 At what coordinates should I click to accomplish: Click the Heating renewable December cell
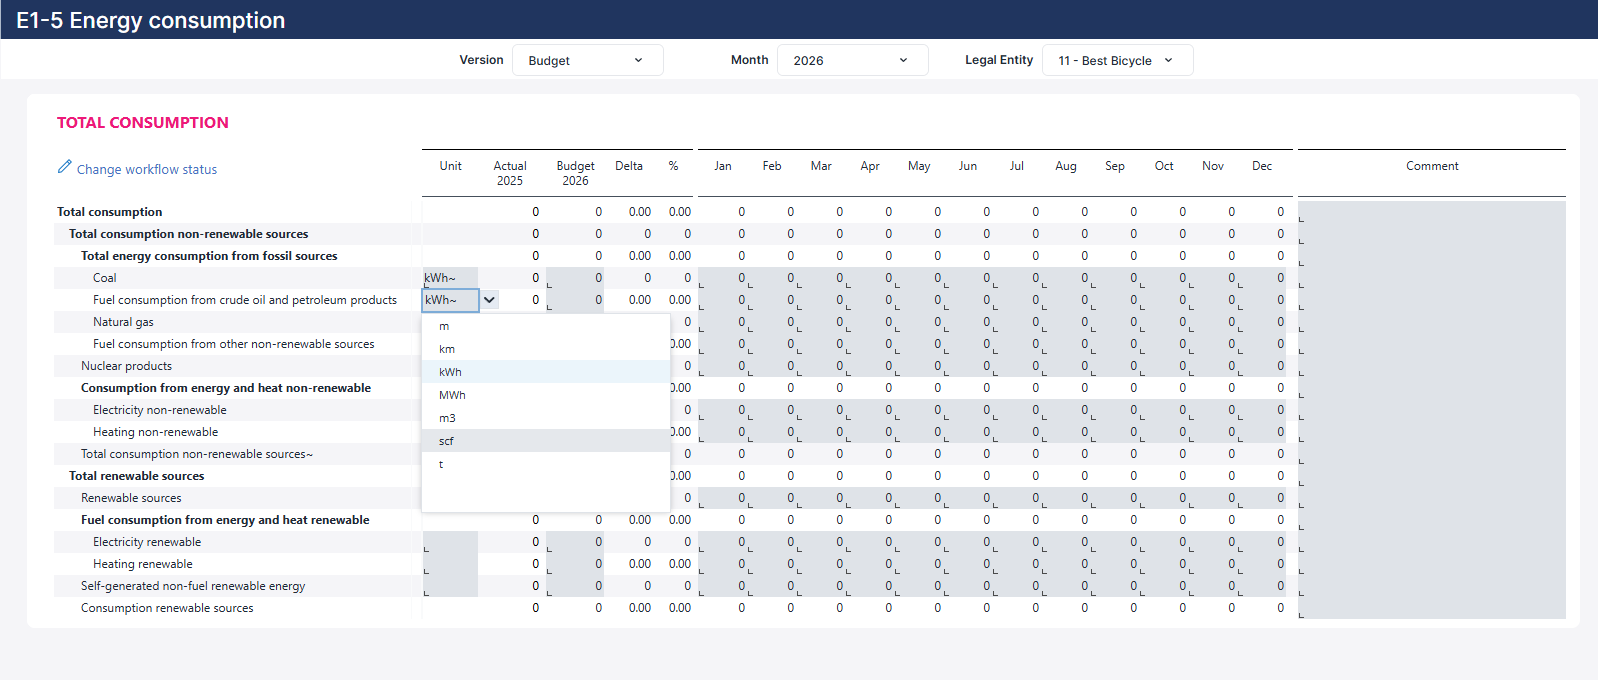[1263, 564]
